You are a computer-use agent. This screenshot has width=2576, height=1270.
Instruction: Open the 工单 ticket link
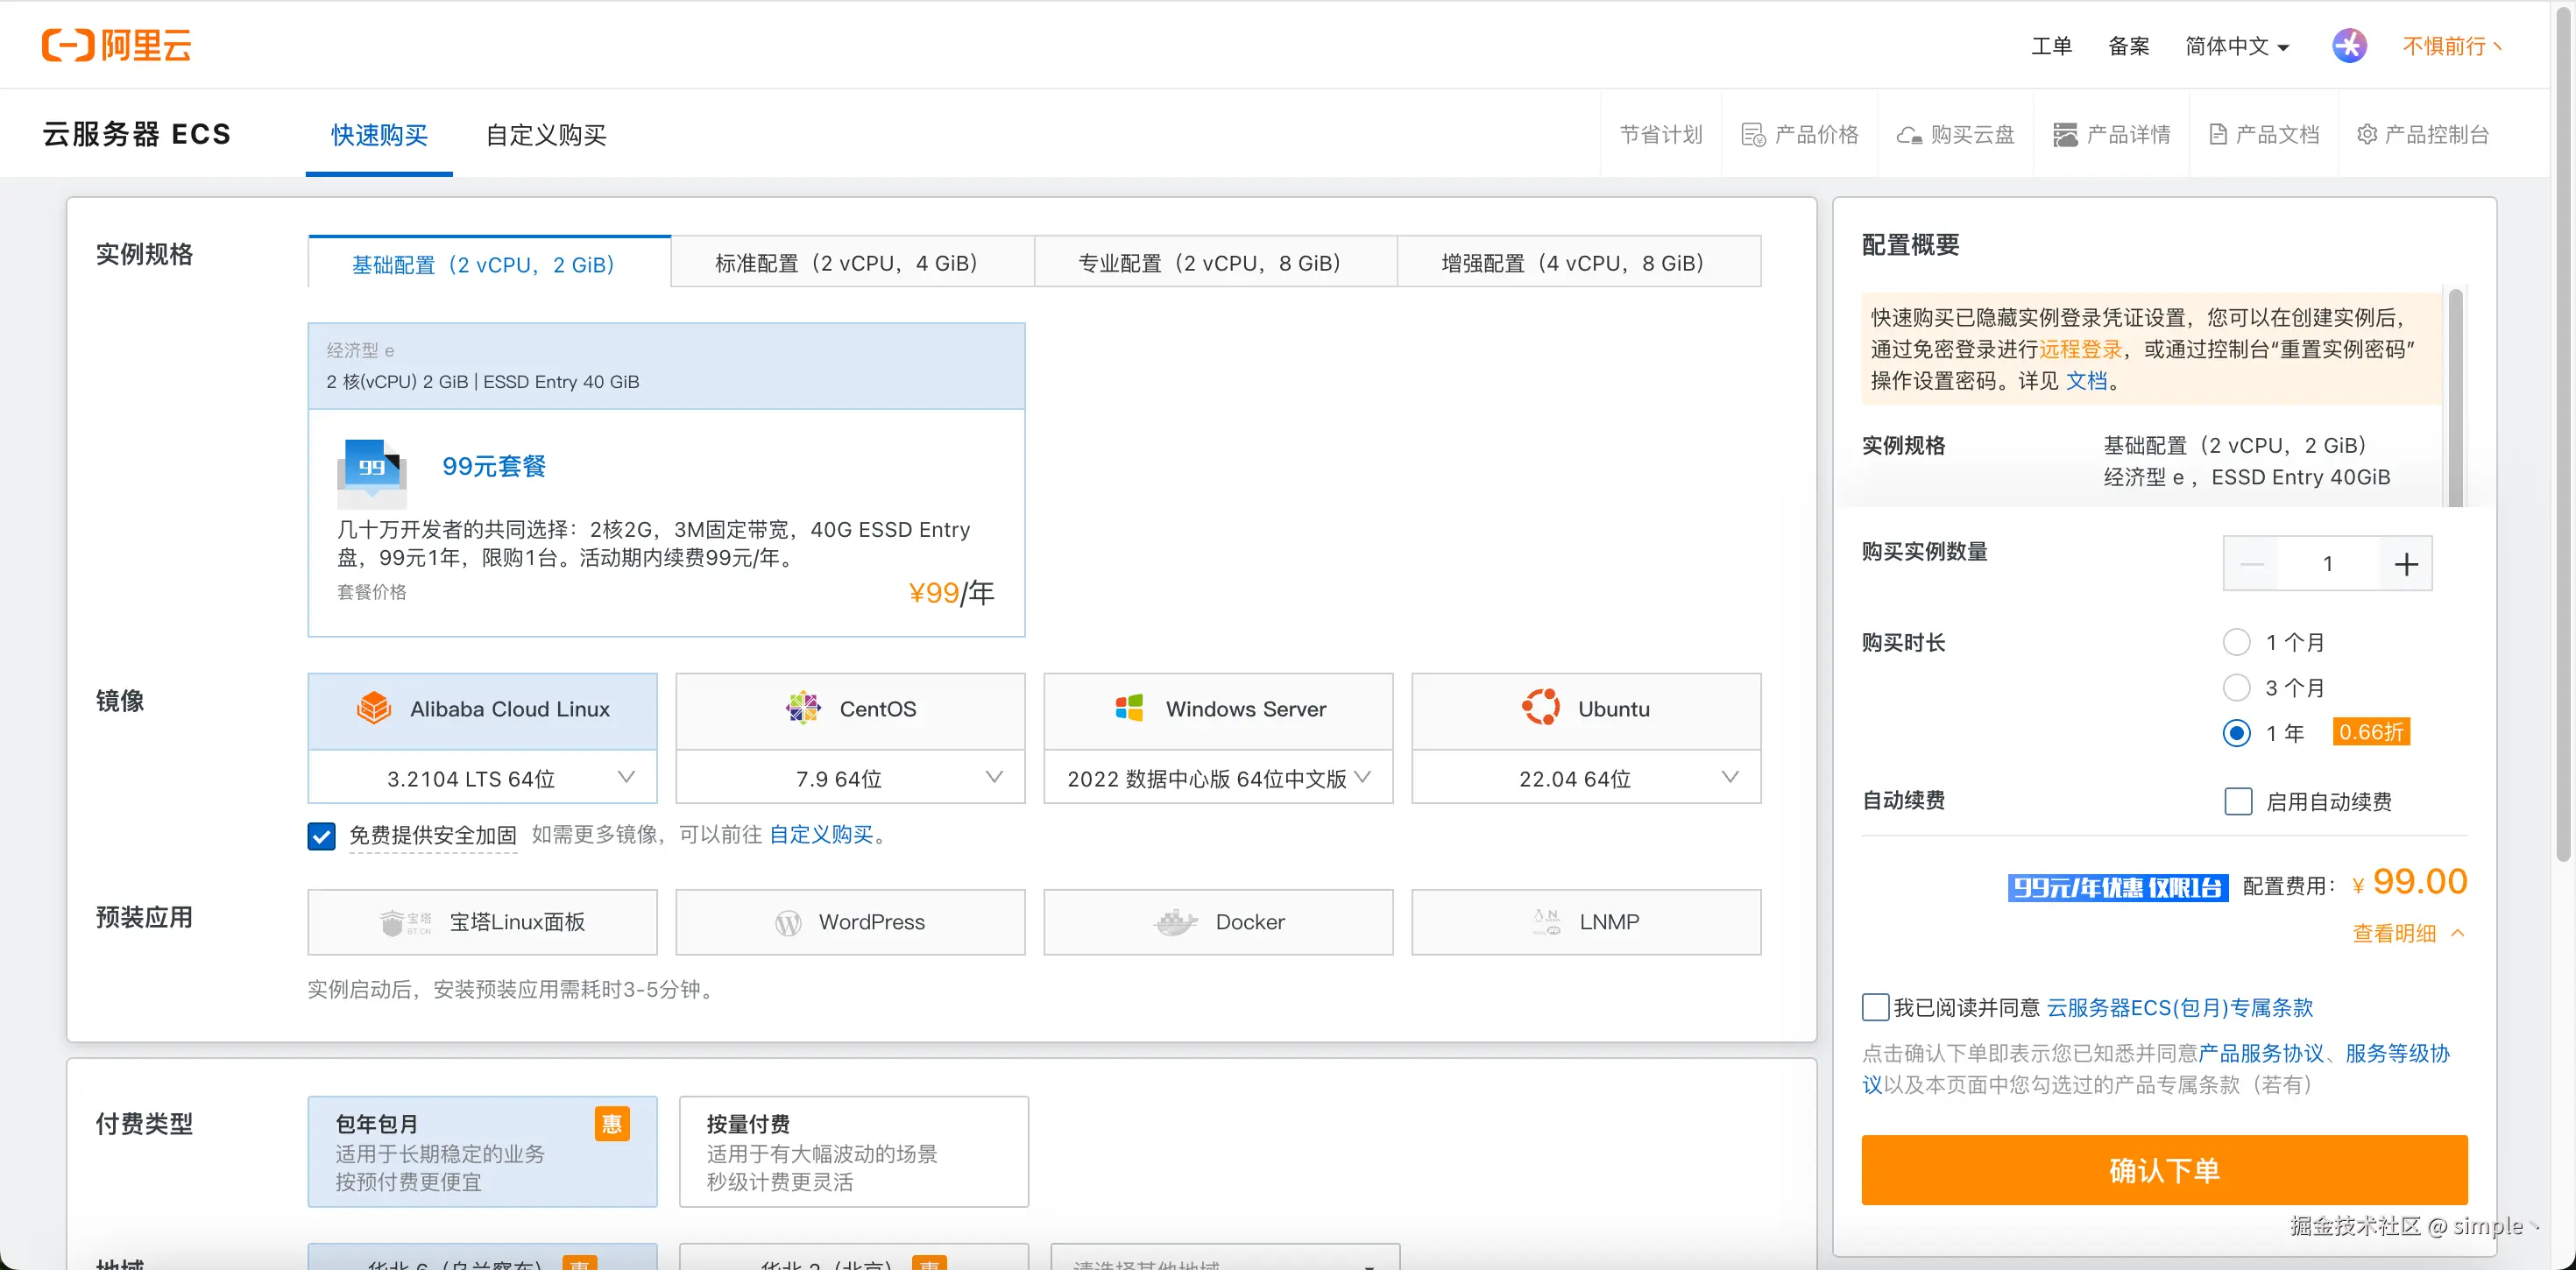[2051, 46]
